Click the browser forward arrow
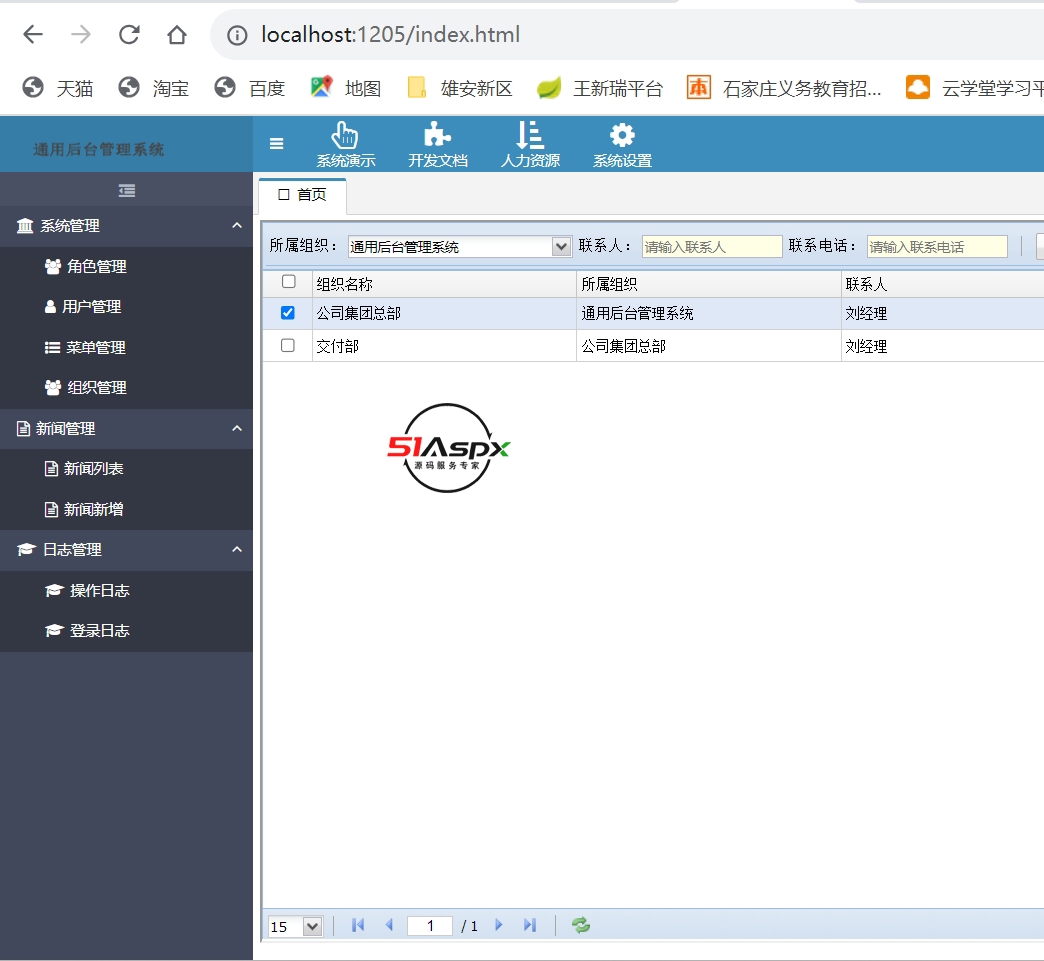The width and height of the screenshot is (1044, 961). tap(81, 34)
